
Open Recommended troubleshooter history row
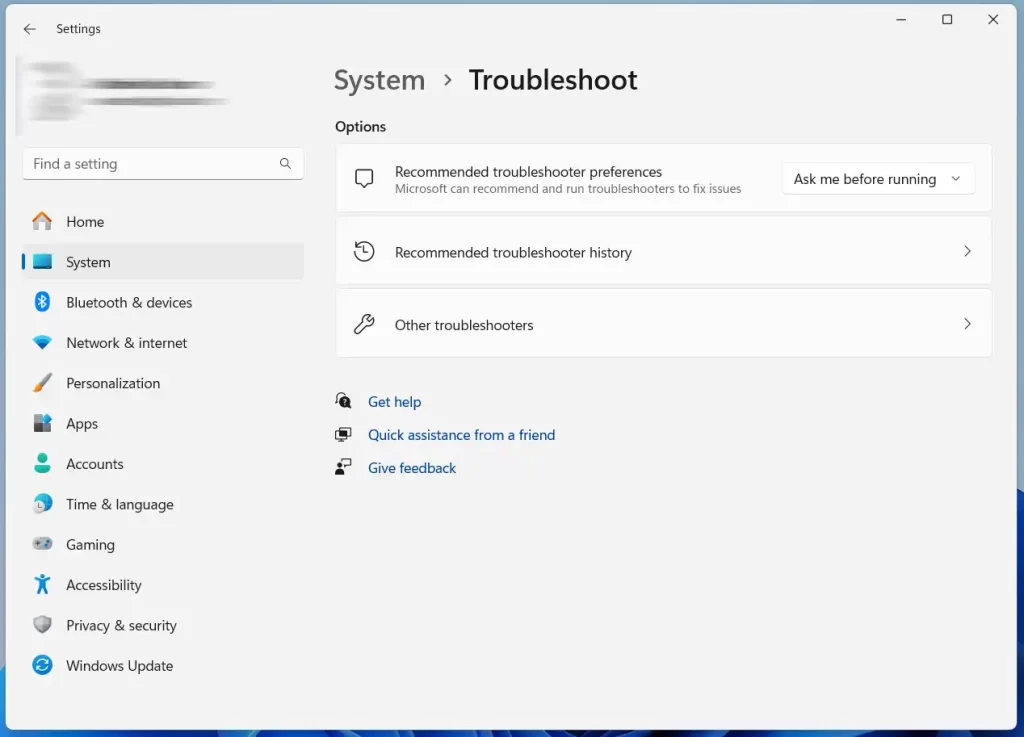(x=664, y=251)
